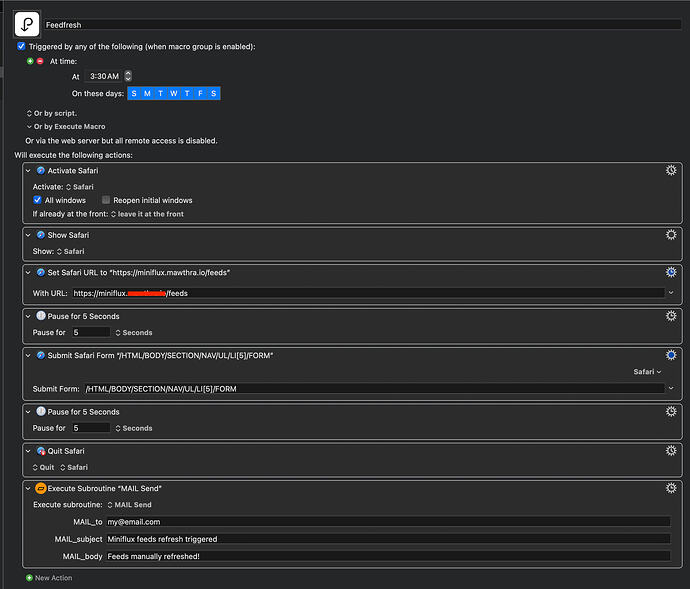This screenshot has height=589, width=690.
Task: Toggle Tuesday in On these days
Action: click(160, 93)
